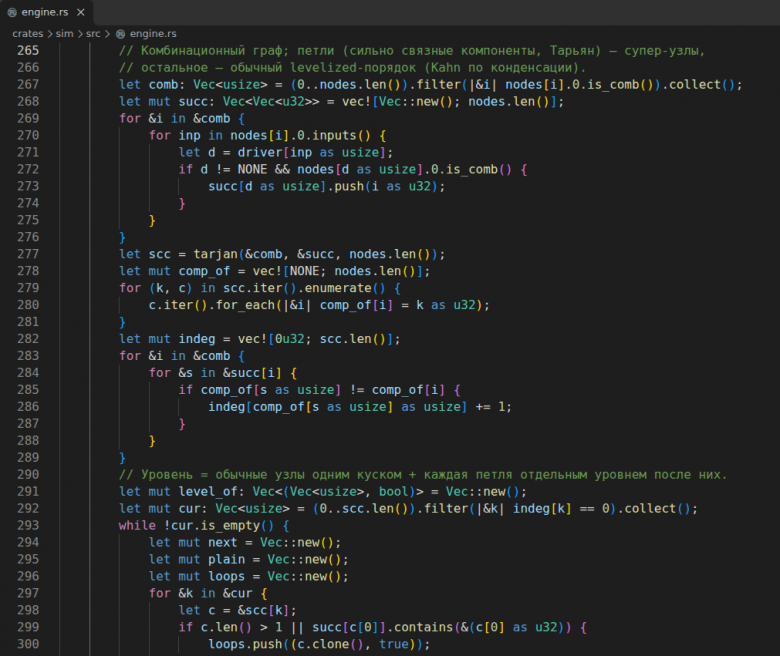The width and height of the screenshot is (780, 656).
Task: Click line number 300 in the gutter
Action: coord(28,644)
